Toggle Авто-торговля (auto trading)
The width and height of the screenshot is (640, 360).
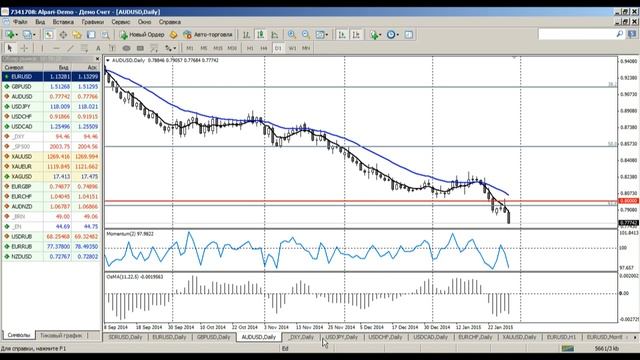click(x=208, y=35)
